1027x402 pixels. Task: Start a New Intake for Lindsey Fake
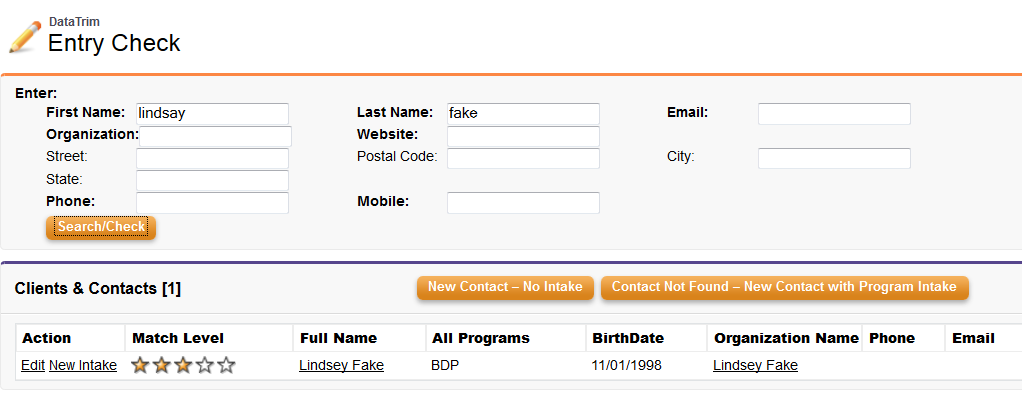(x=83, y=365)
